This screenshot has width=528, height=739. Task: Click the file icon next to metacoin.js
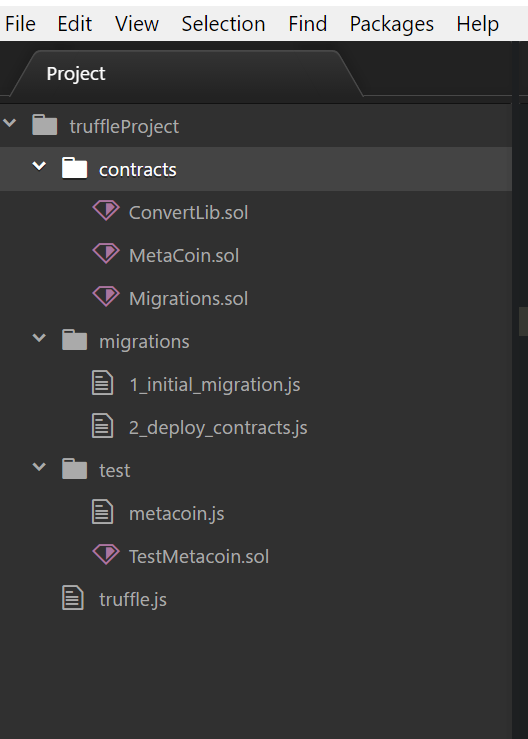pyautogui.click(x=102, y=511)
